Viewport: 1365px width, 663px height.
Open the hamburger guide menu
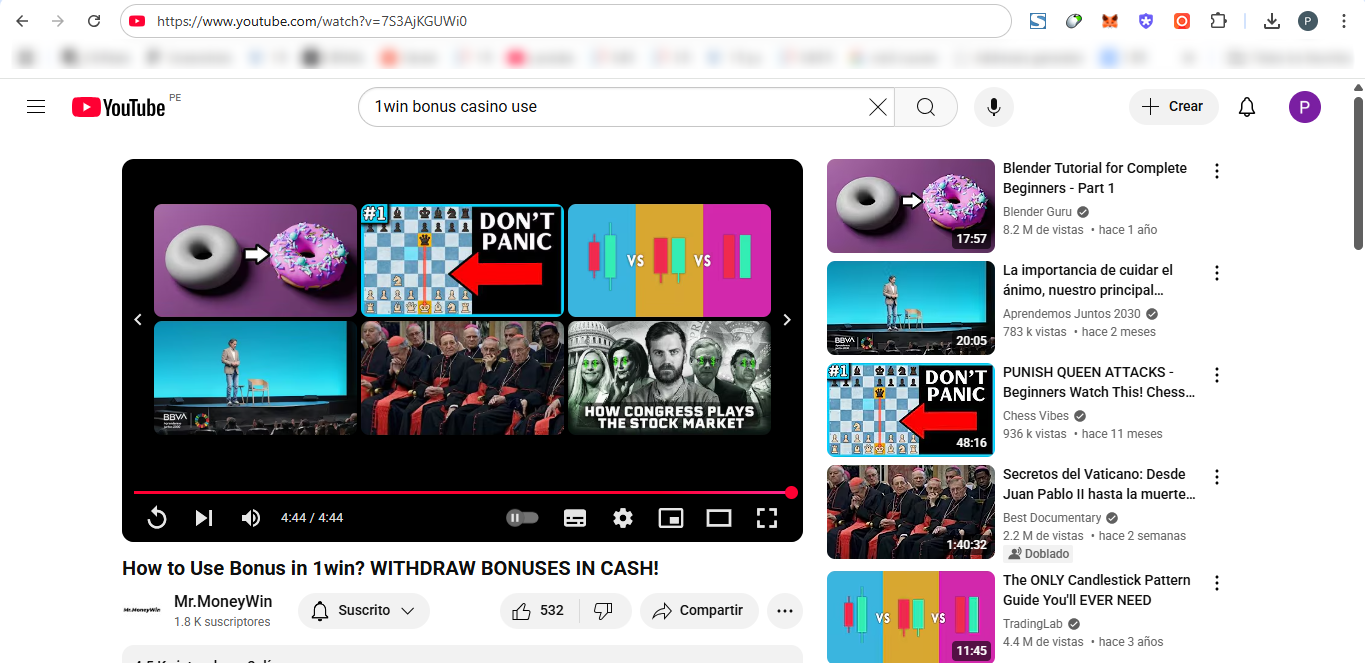[36, 107]
